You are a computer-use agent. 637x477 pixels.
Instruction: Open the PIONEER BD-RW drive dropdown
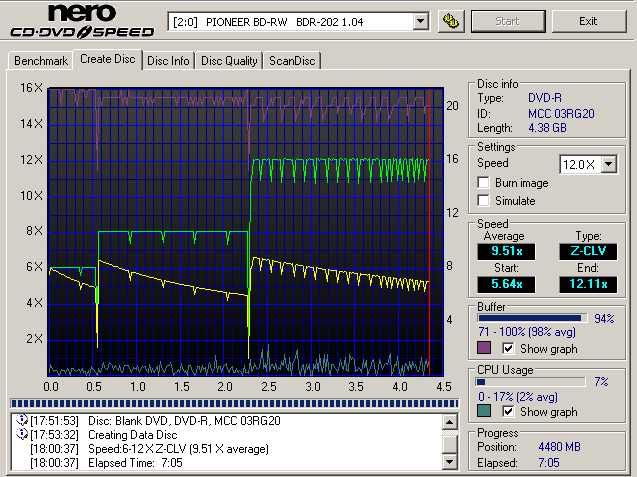[420, 21]
